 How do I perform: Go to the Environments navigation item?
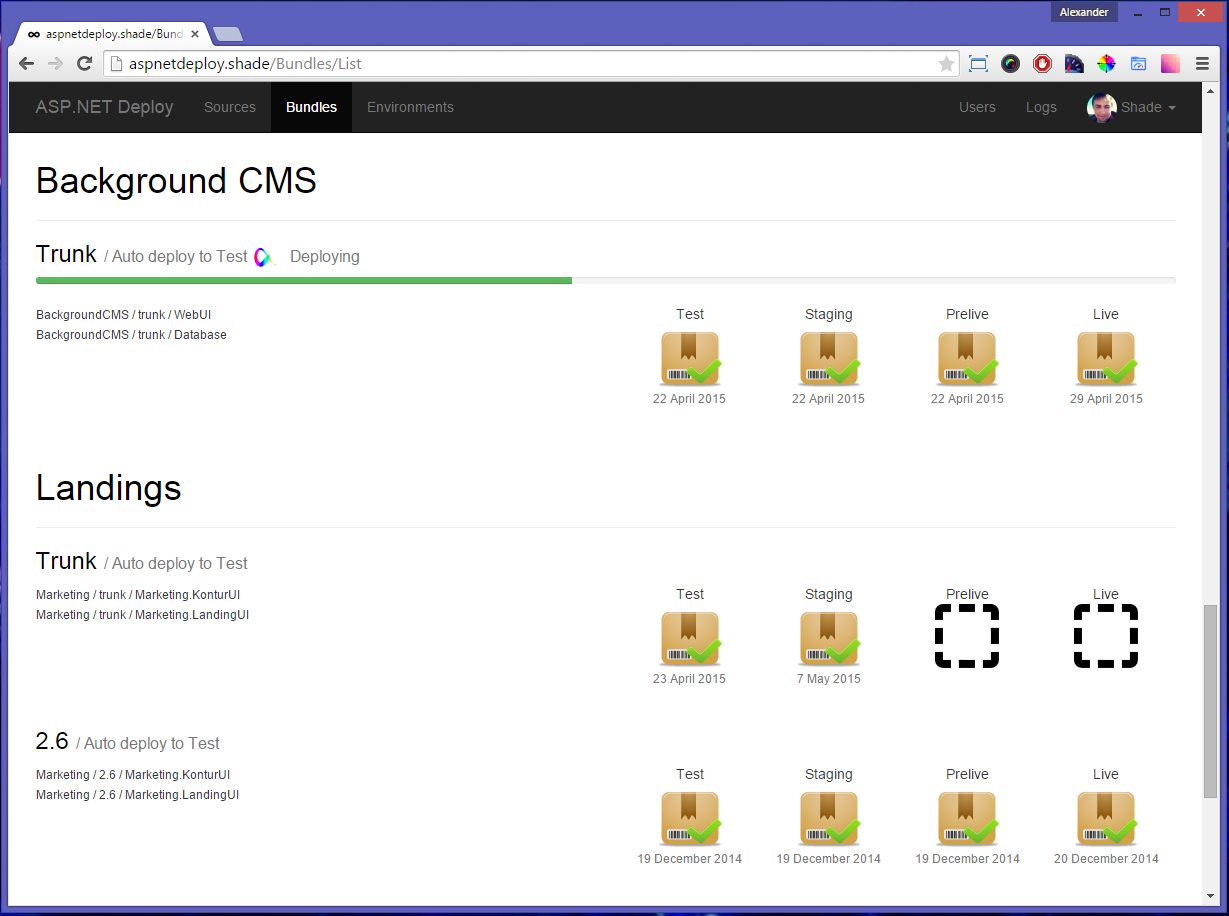tap(410, 107)
